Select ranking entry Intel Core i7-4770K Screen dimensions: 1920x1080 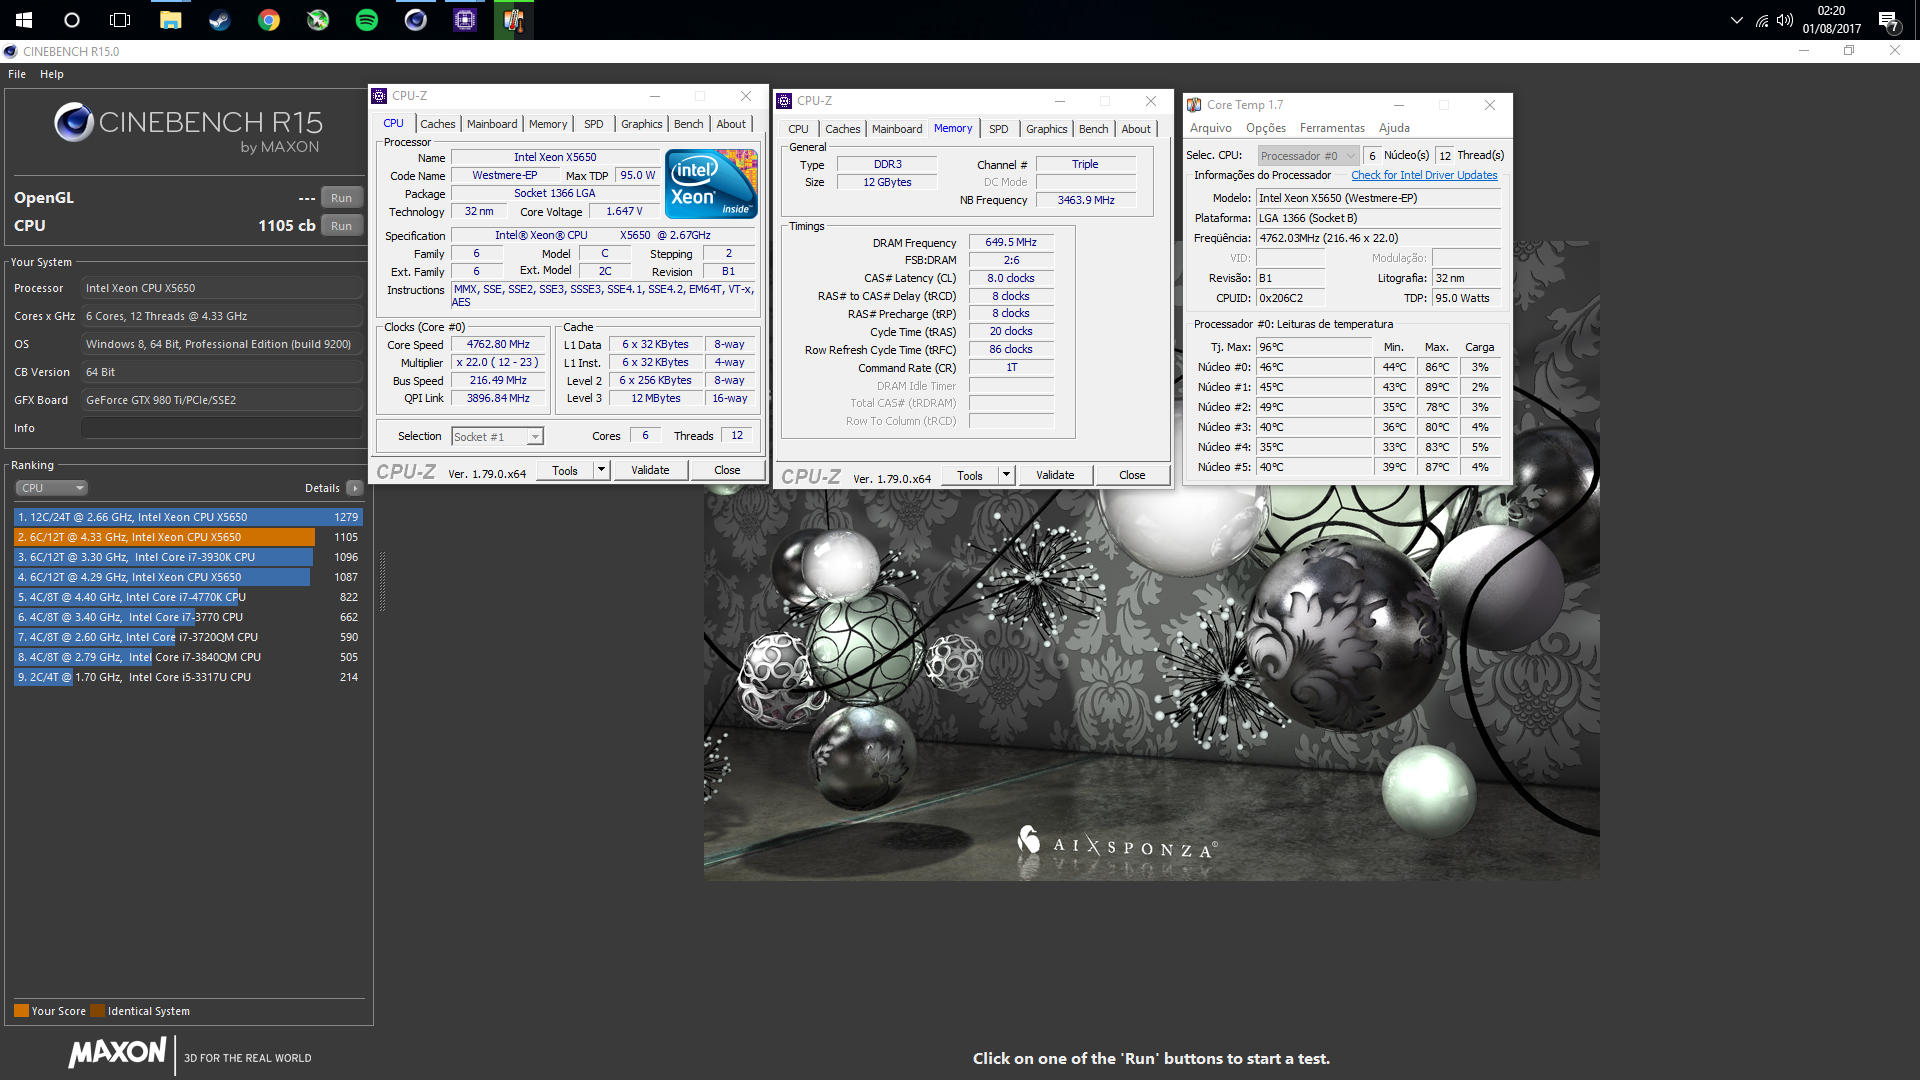tap(188, 597)
